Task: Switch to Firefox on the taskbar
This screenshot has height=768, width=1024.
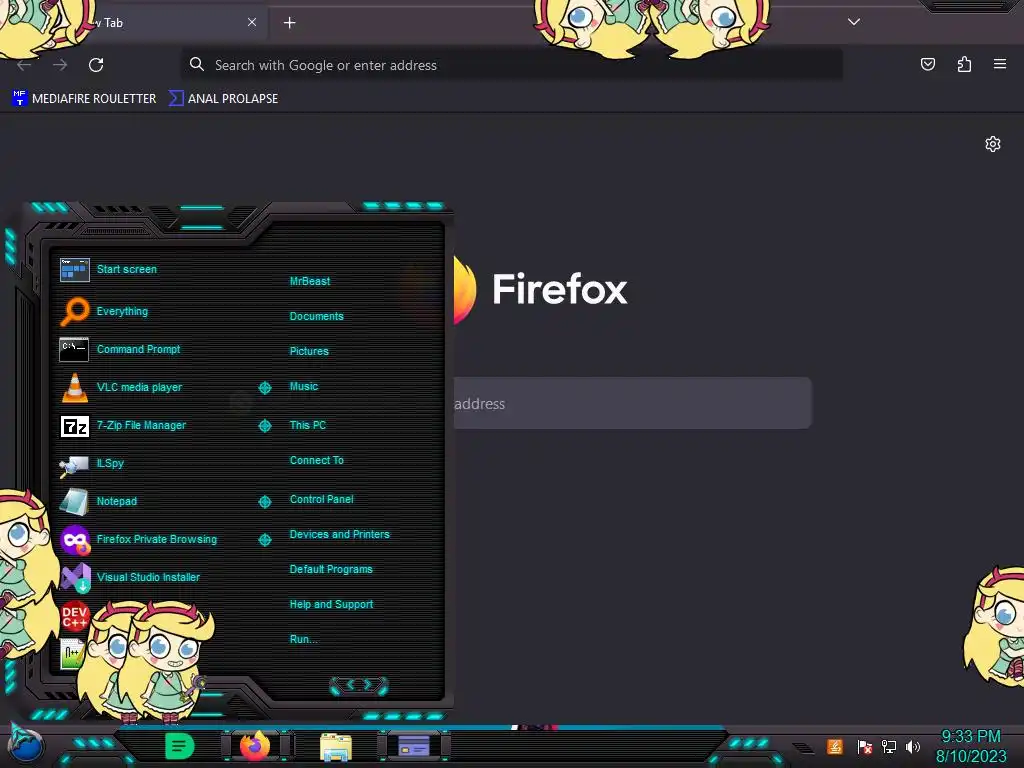Action: pos(255,745)
